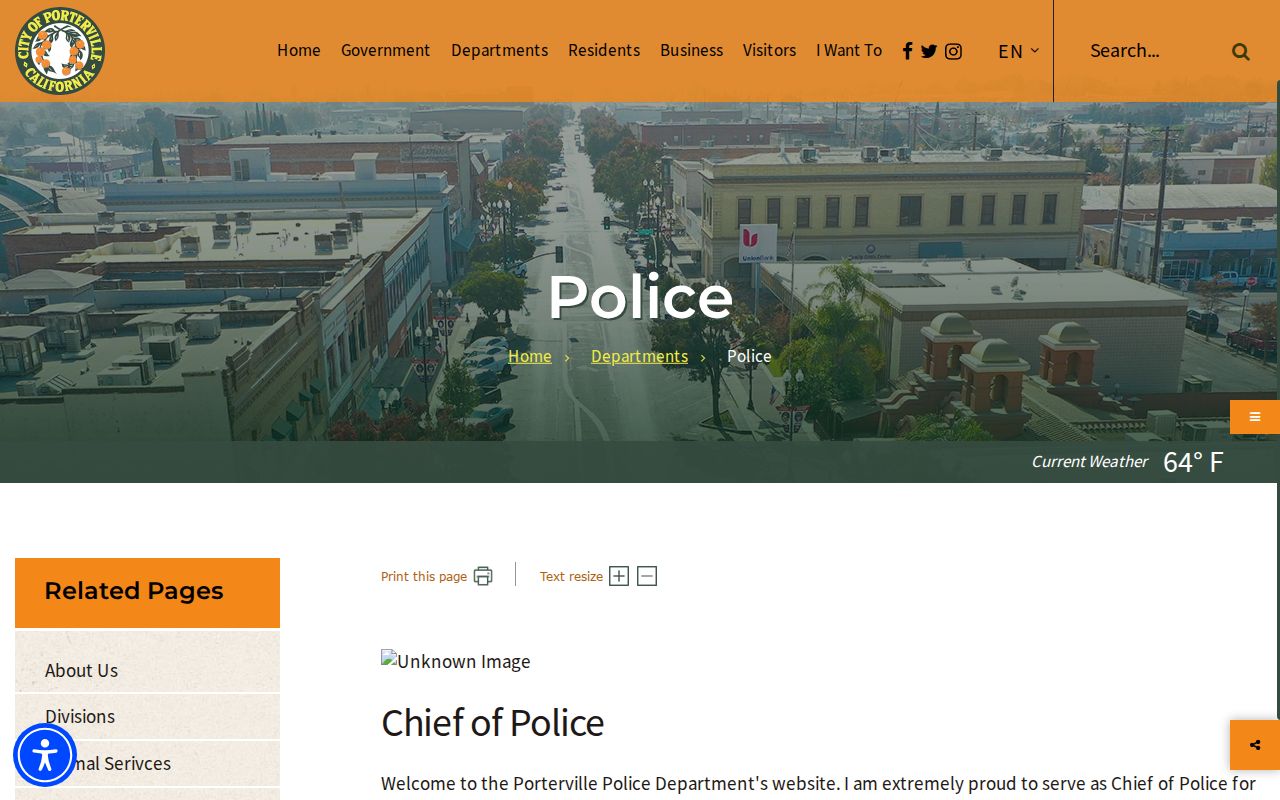The width and height of the screenshot is (1280, 800).
Task: Click the Police breadcrumb text
Action: (x=749, y=356)
